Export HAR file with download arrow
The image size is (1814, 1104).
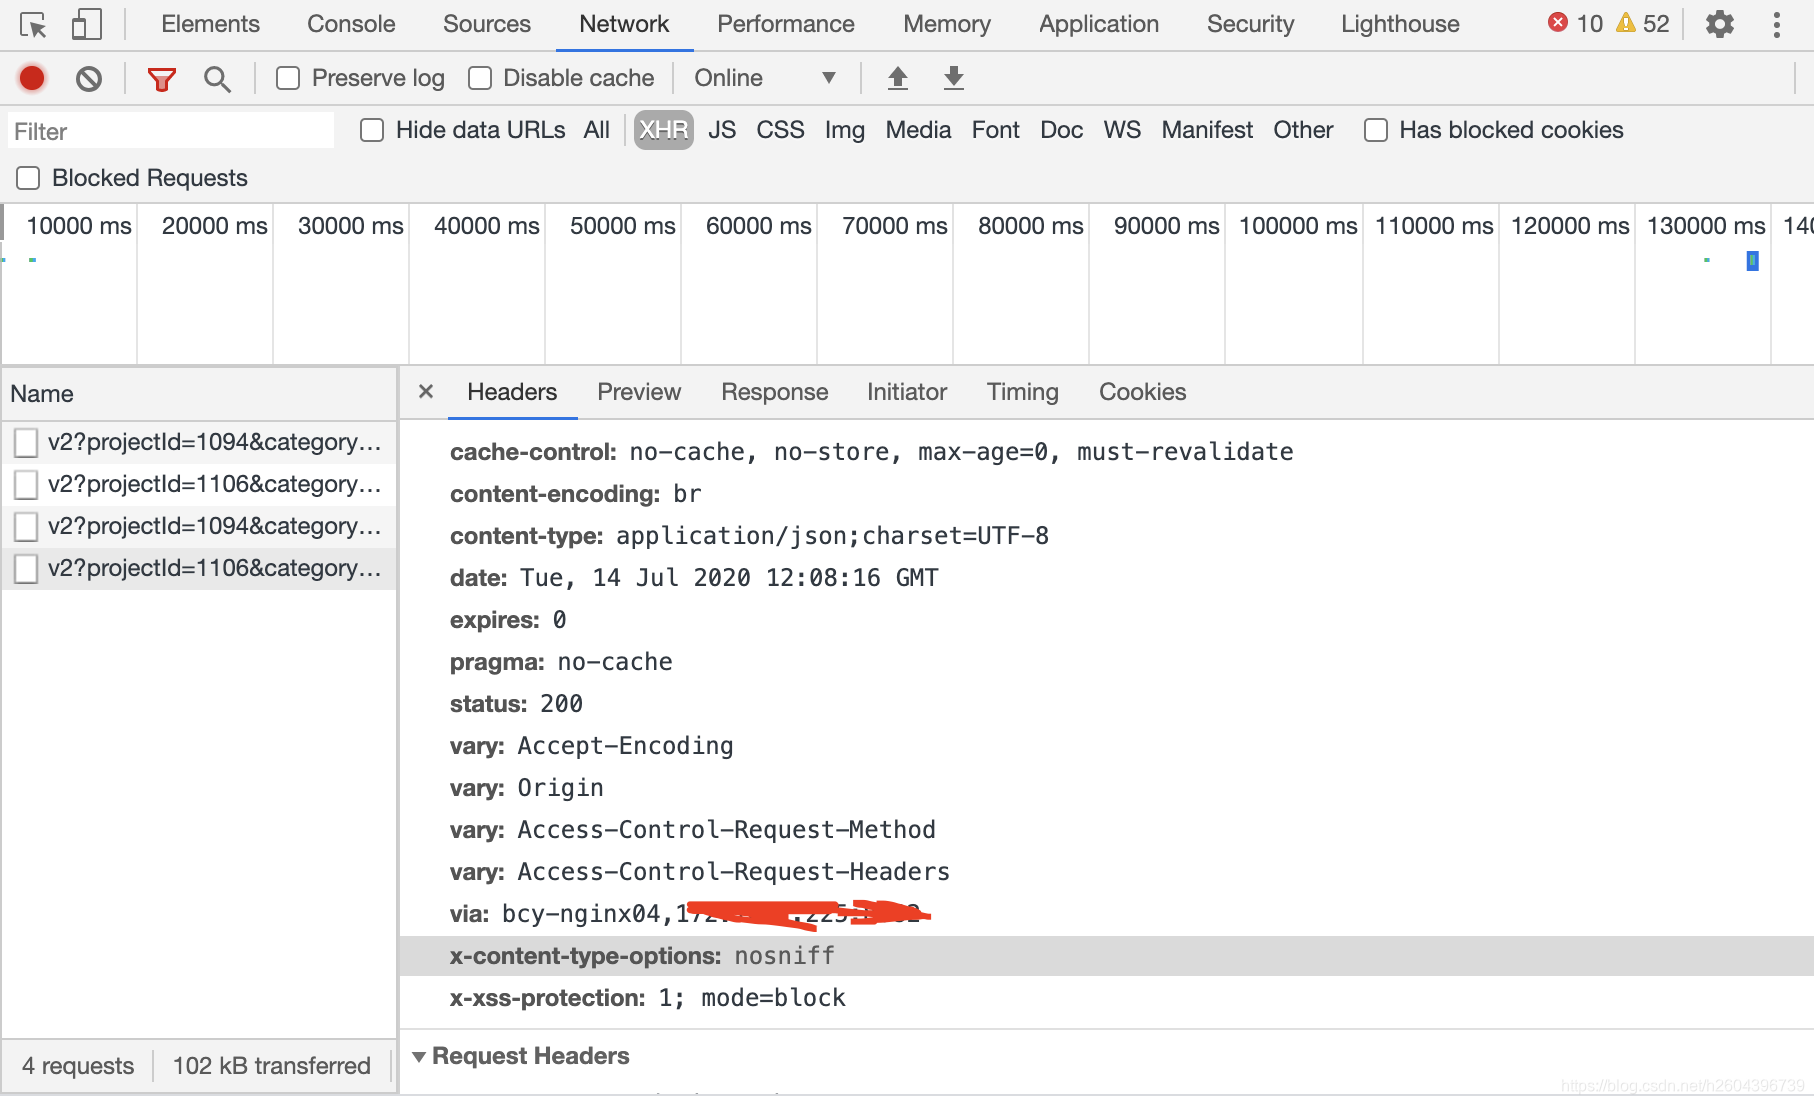[954, 78]
